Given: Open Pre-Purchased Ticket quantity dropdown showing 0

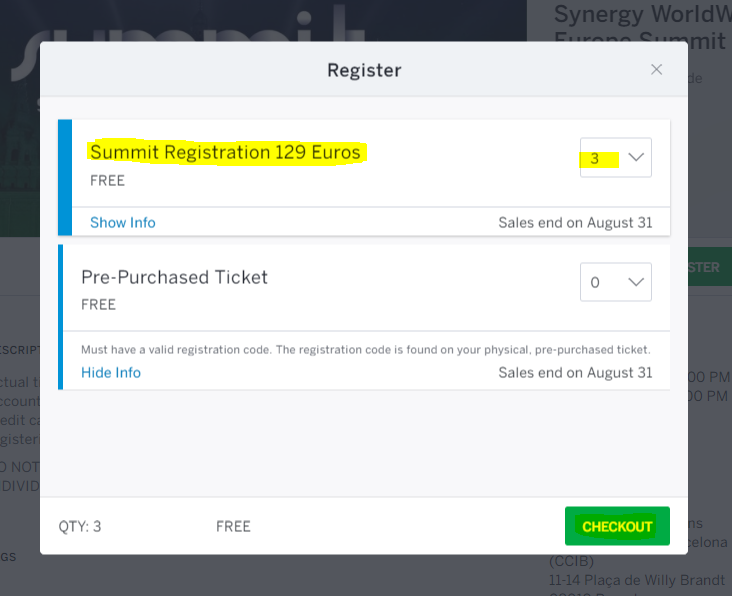Looking at the screenshot, I should click(x=616, y=282).
